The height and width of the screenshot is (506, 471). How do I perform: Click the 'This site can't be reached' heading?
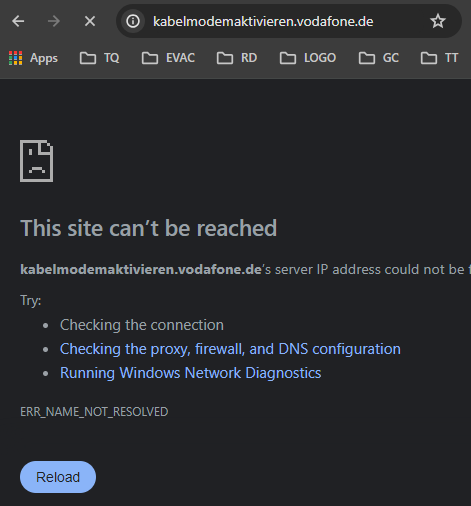point(148,228)
